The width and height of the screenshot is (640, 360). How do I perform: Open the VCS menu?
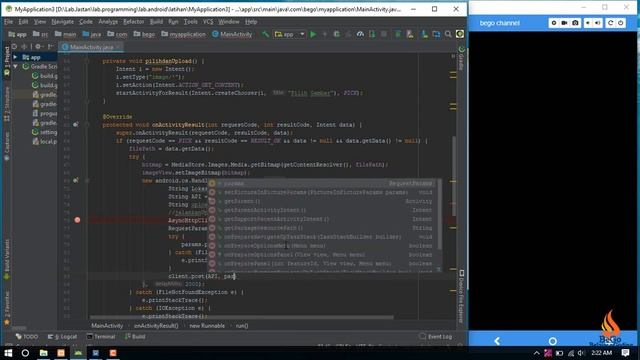tap(208, 22)
